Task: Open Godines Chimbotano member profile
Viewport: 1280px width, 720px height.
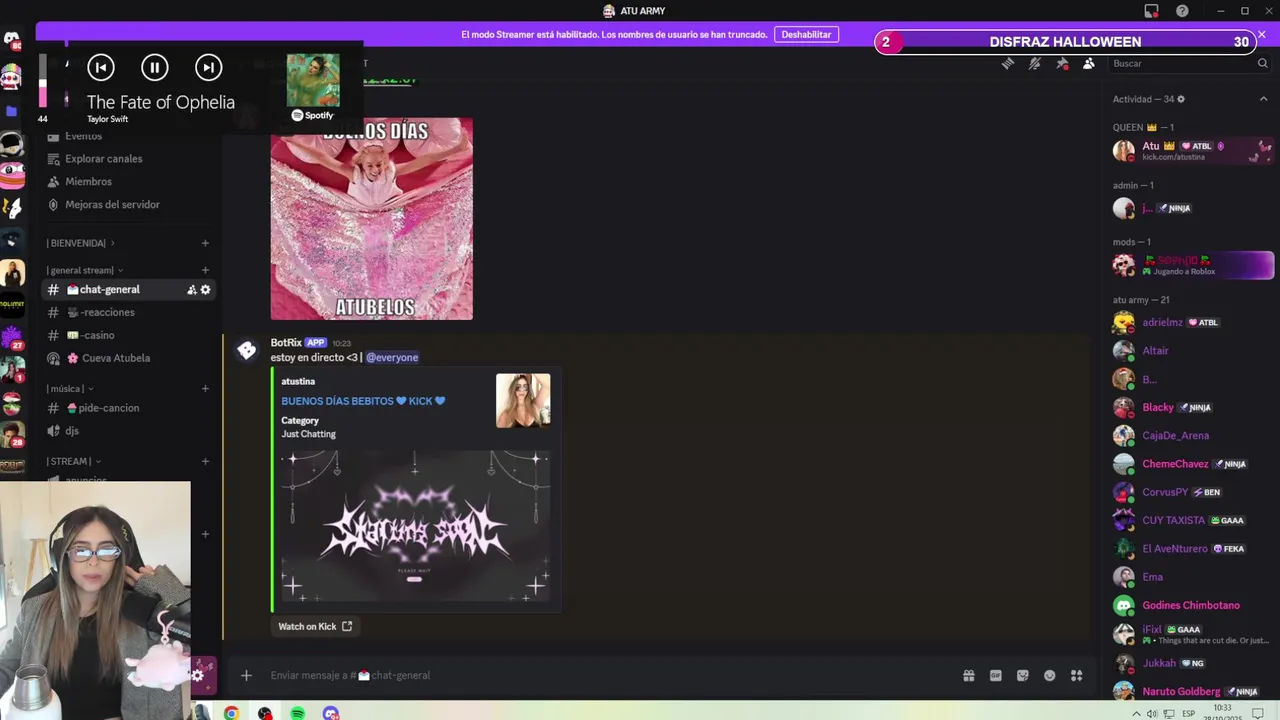Action: click(x=1192, y=606)
